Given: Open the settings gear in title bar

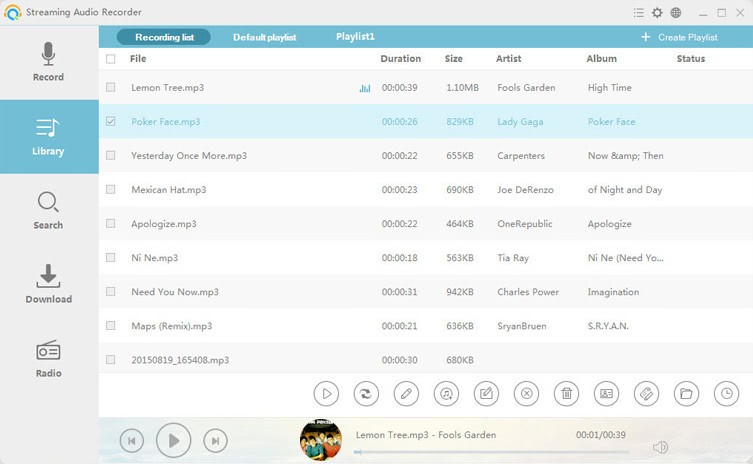Looking at the screenshot, I should click(657, 13).
